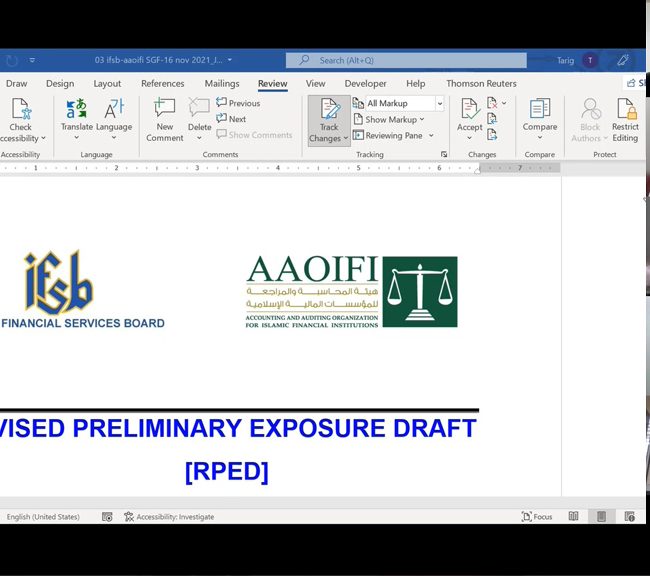Click the Delete comment icon
Screen dimensions: 650x576
point(199,108)
